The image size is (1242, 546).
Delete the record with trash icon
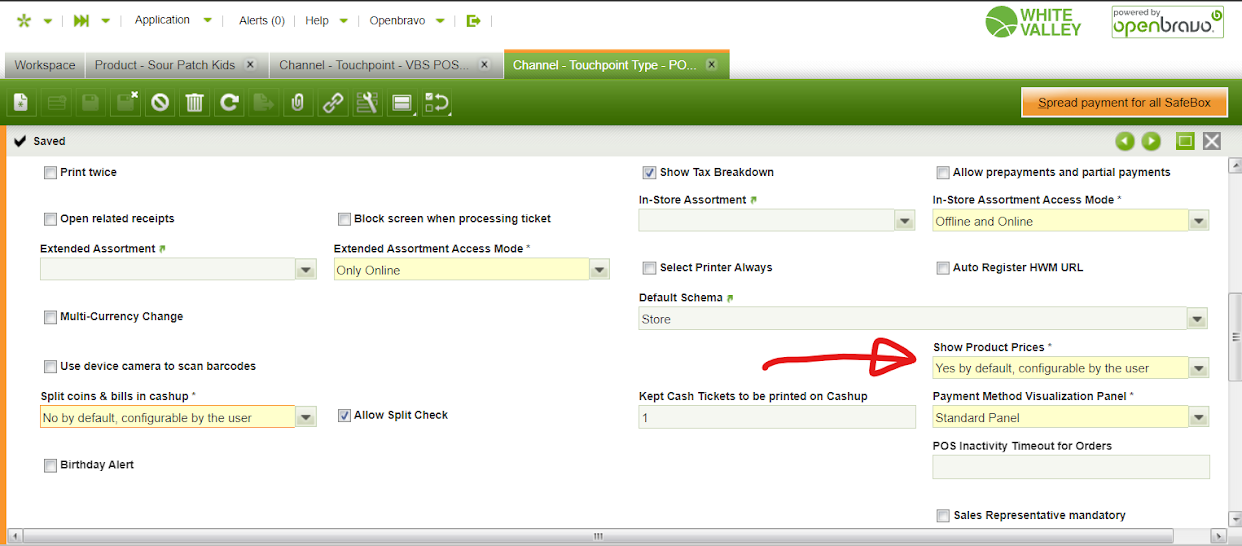tap(195, 102)
